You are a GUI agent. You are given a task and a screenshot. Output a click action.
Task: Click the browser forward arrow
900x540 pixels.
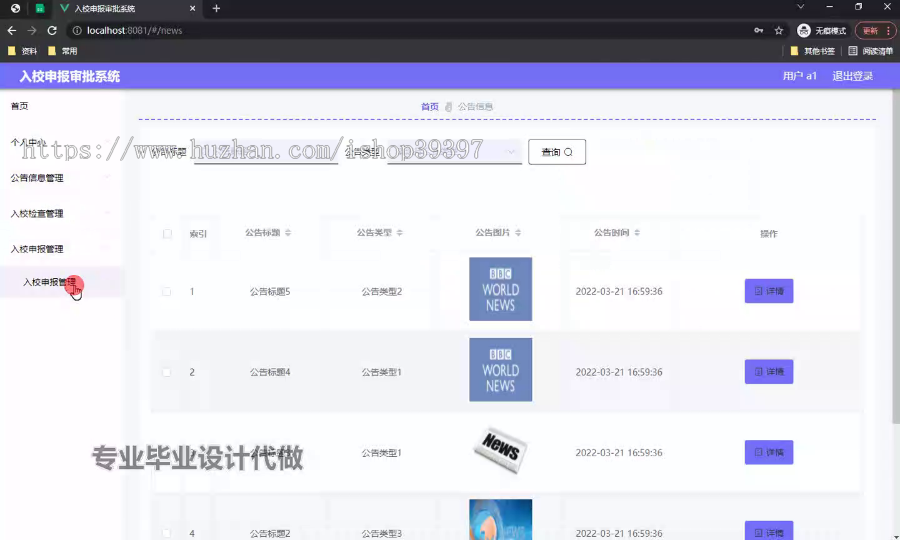coord(32,30)
